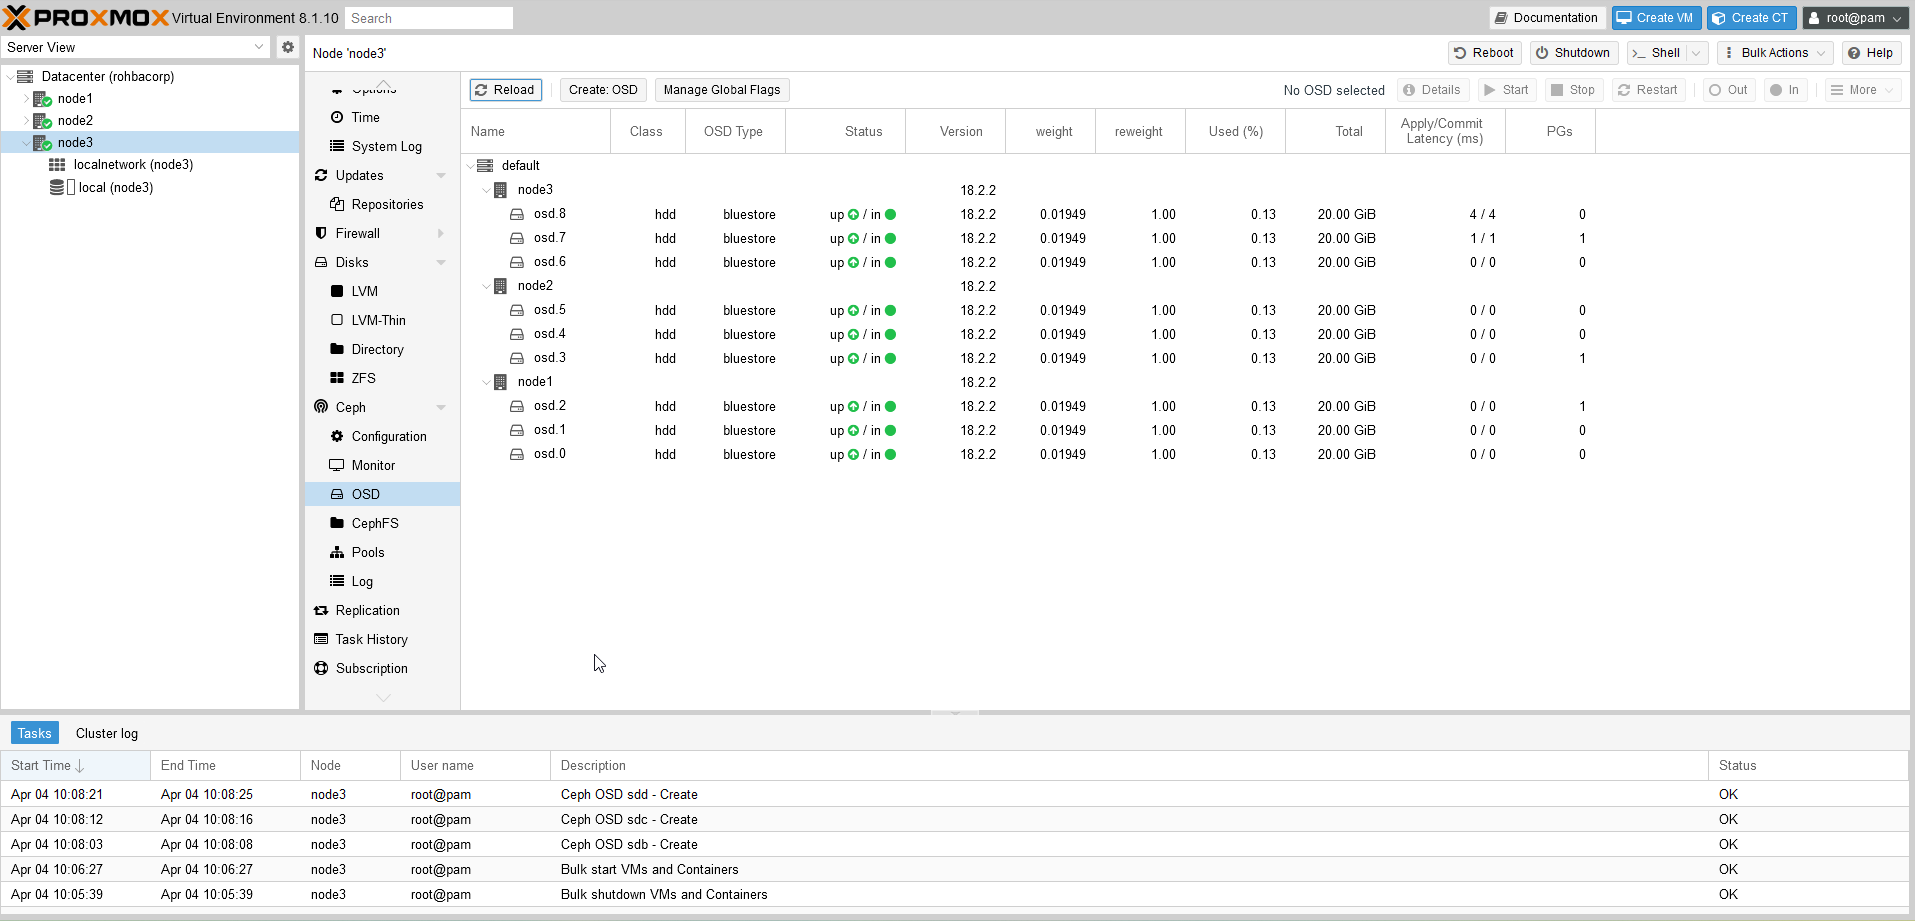This screenshot has height=921, width=1915.
Task: Click Manage Global Flags button
Action: 722,90
